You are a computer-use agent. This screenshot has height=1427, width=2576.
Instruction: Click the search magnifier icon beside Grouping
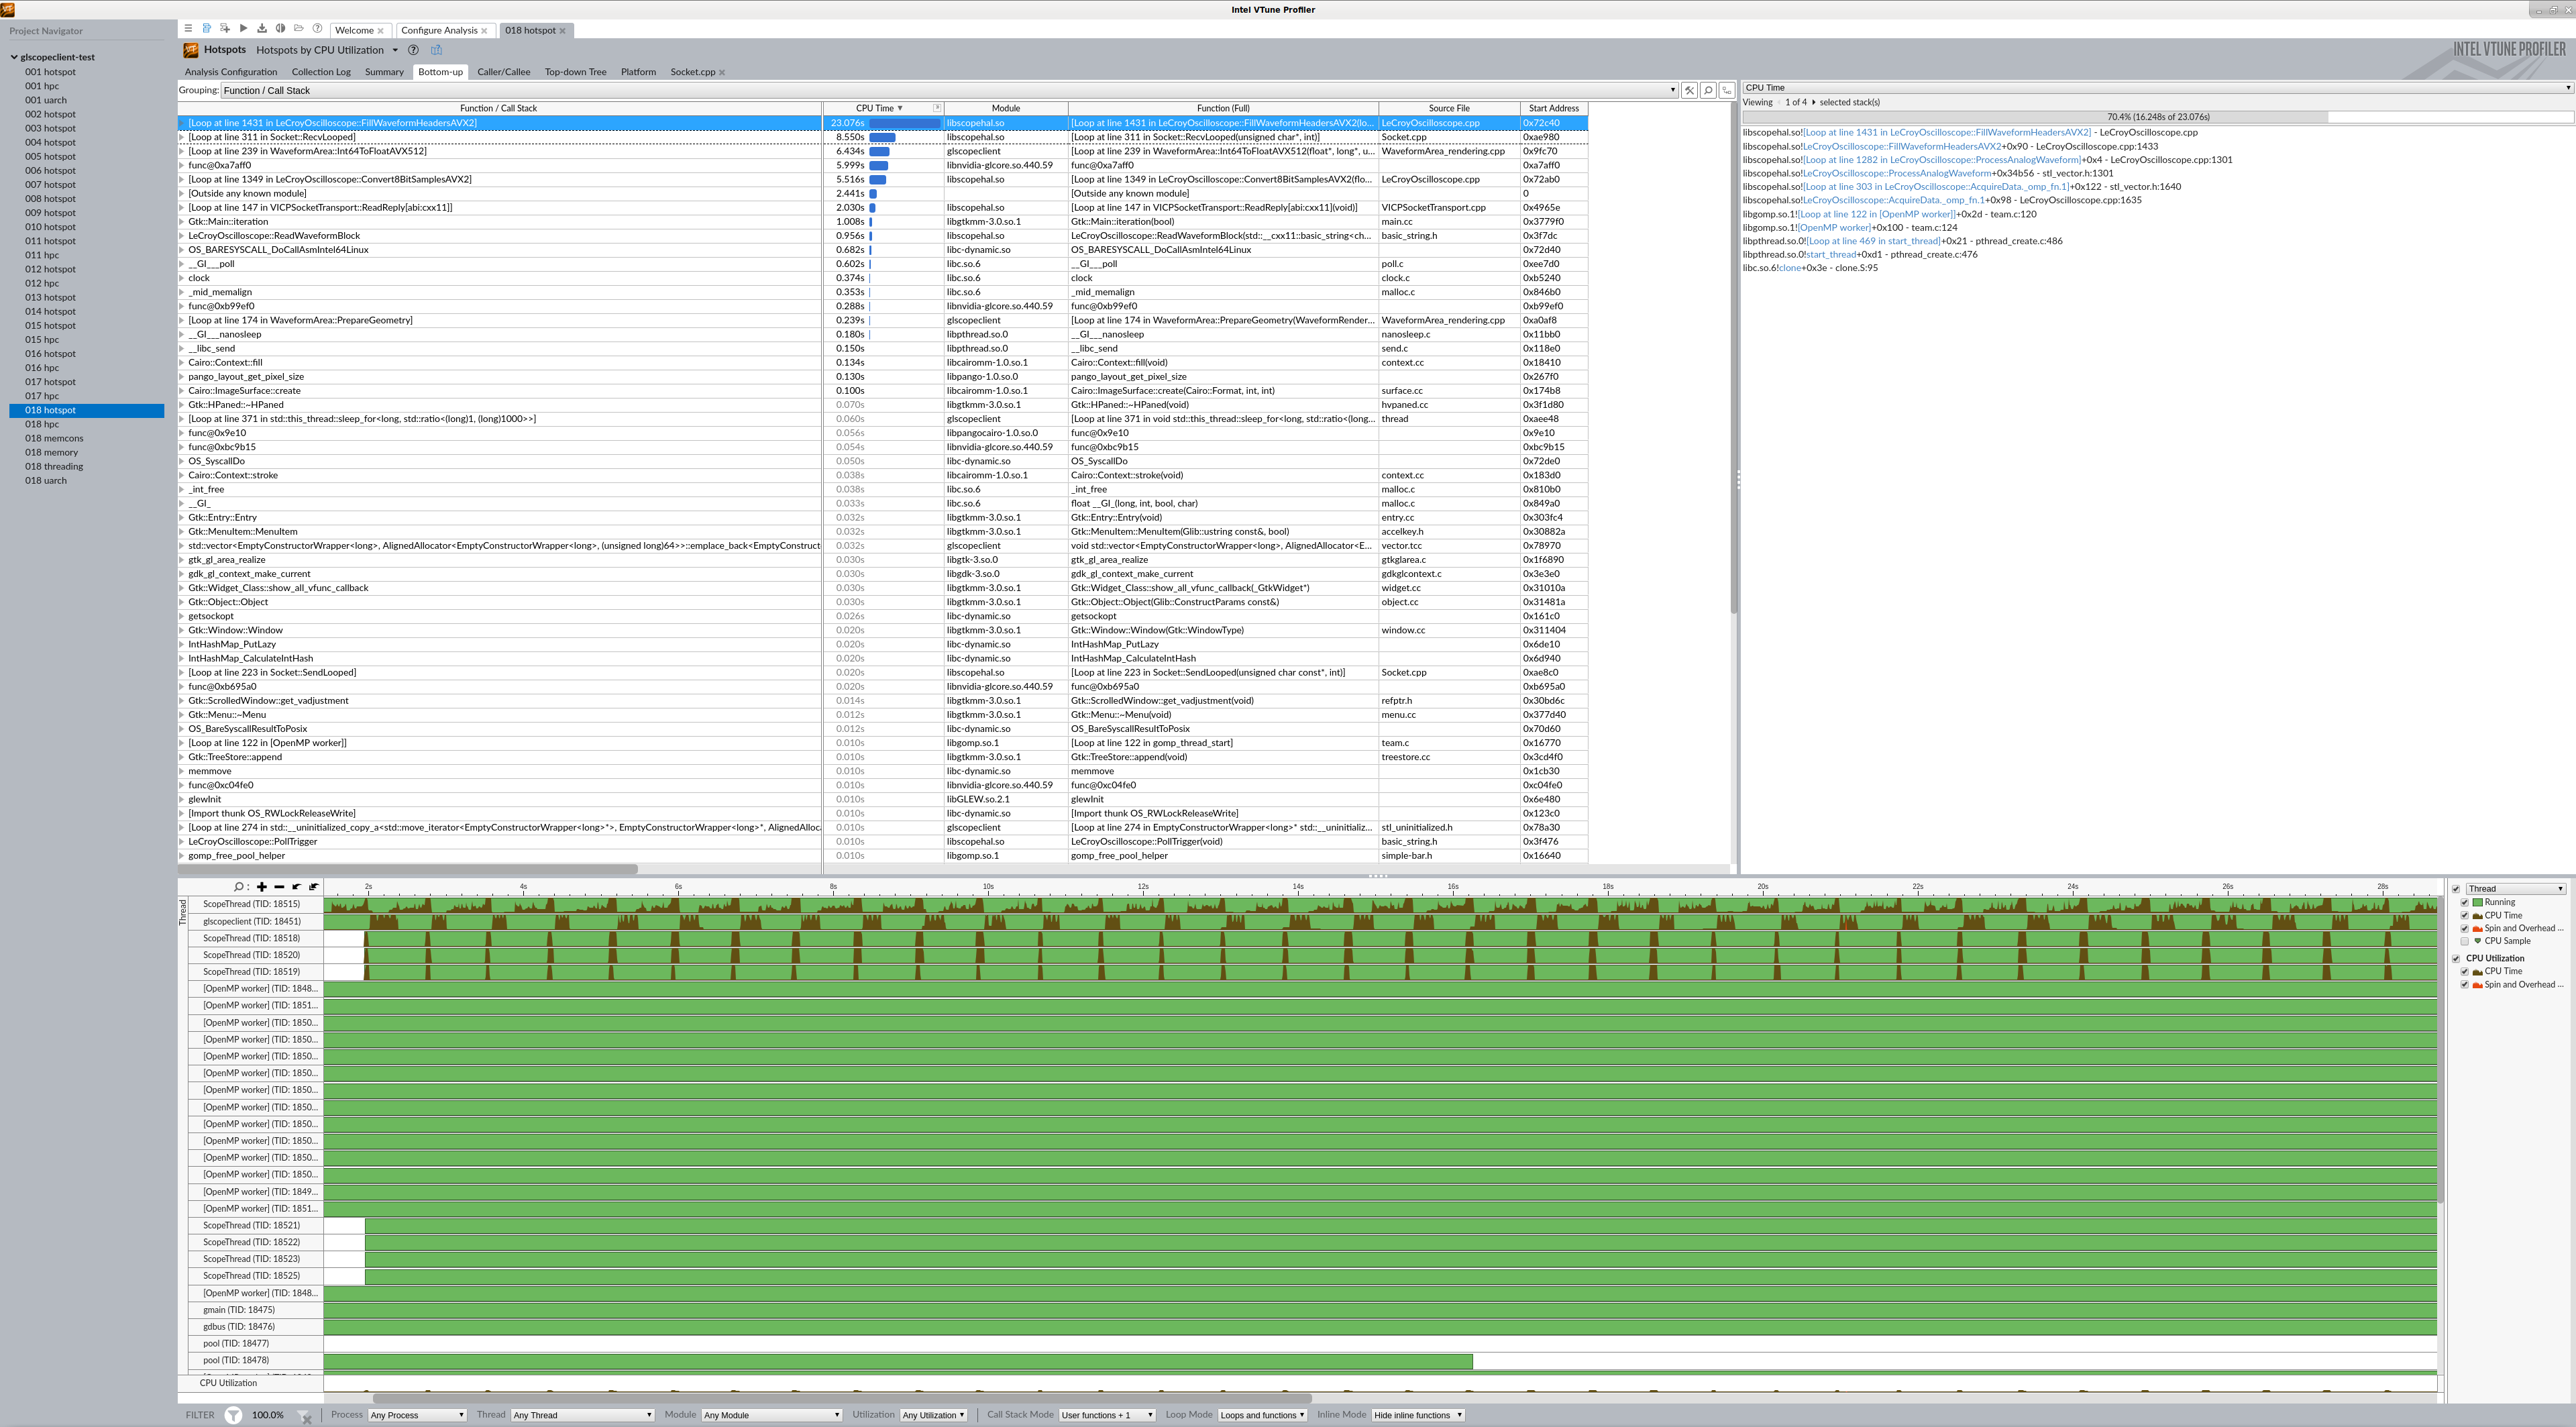[1708, 90]
